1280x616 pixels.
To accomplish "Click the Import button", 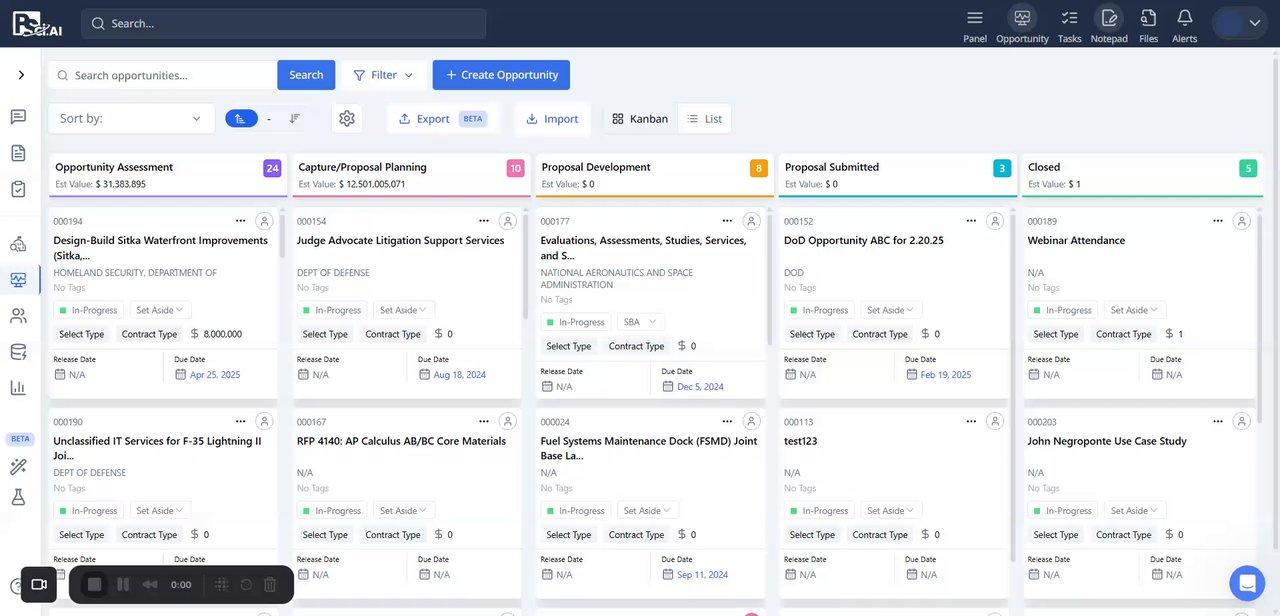I will coord(552,118).
